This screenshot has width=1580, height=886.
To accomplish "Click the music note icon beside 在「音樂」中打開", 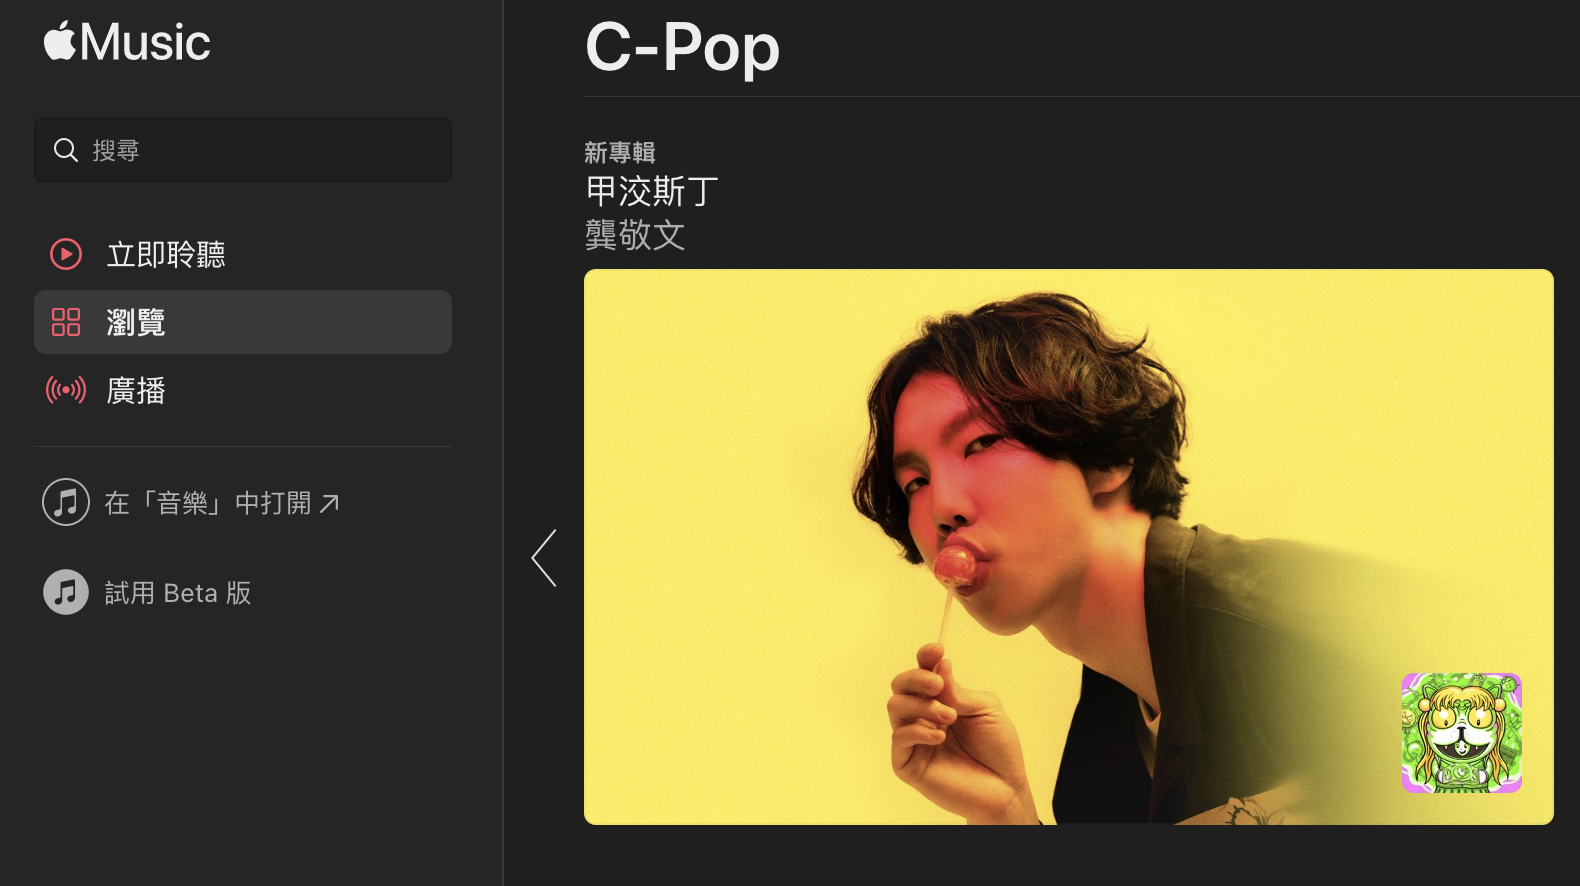I will [66, 502].
